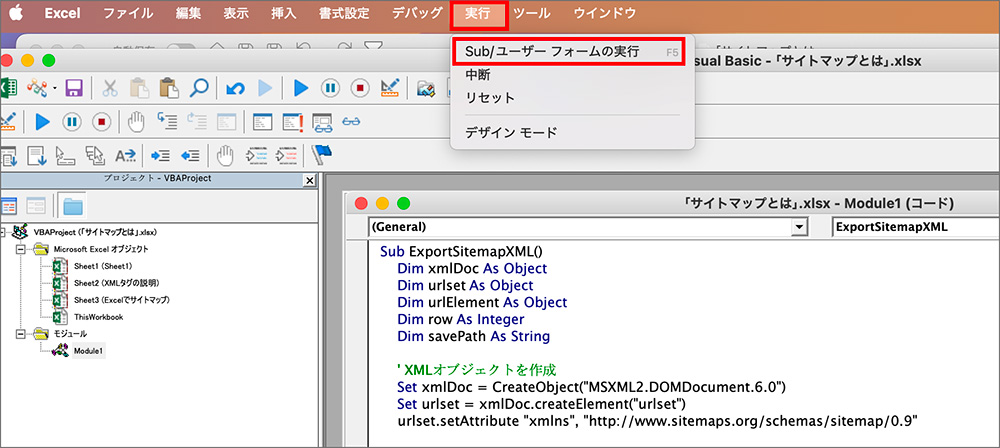Click the scissors Cut icon

pyautogui.click(x=110, y=88)
